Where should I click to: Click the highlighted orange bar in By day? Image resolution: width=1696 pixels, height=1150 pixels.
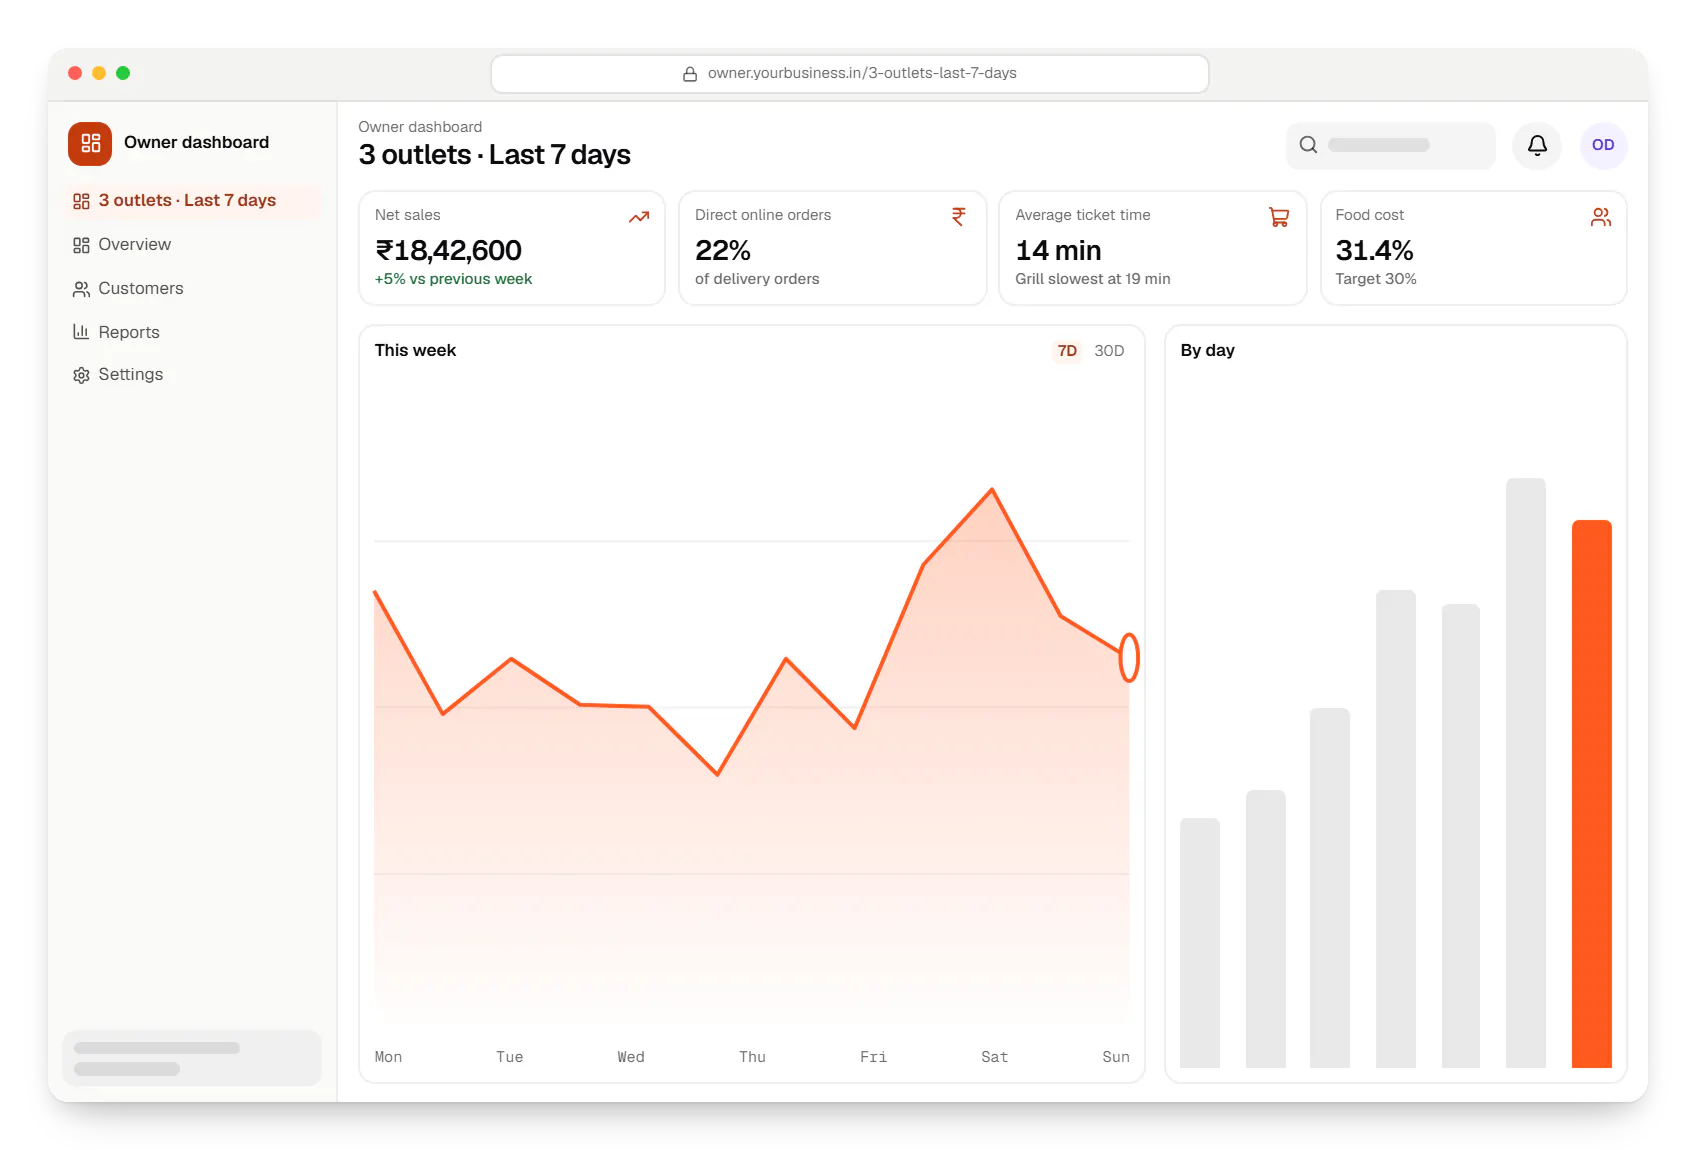pyautogui.click(x=1591, y=794)
